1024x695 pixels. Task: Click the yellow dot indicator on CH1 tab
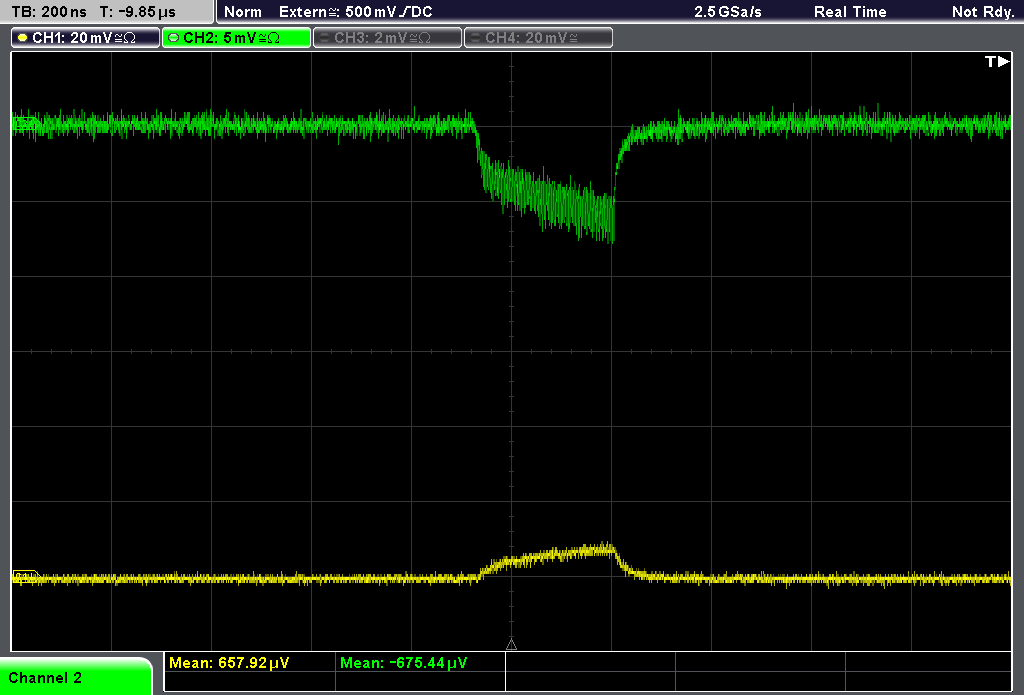[x=23, y=38]
